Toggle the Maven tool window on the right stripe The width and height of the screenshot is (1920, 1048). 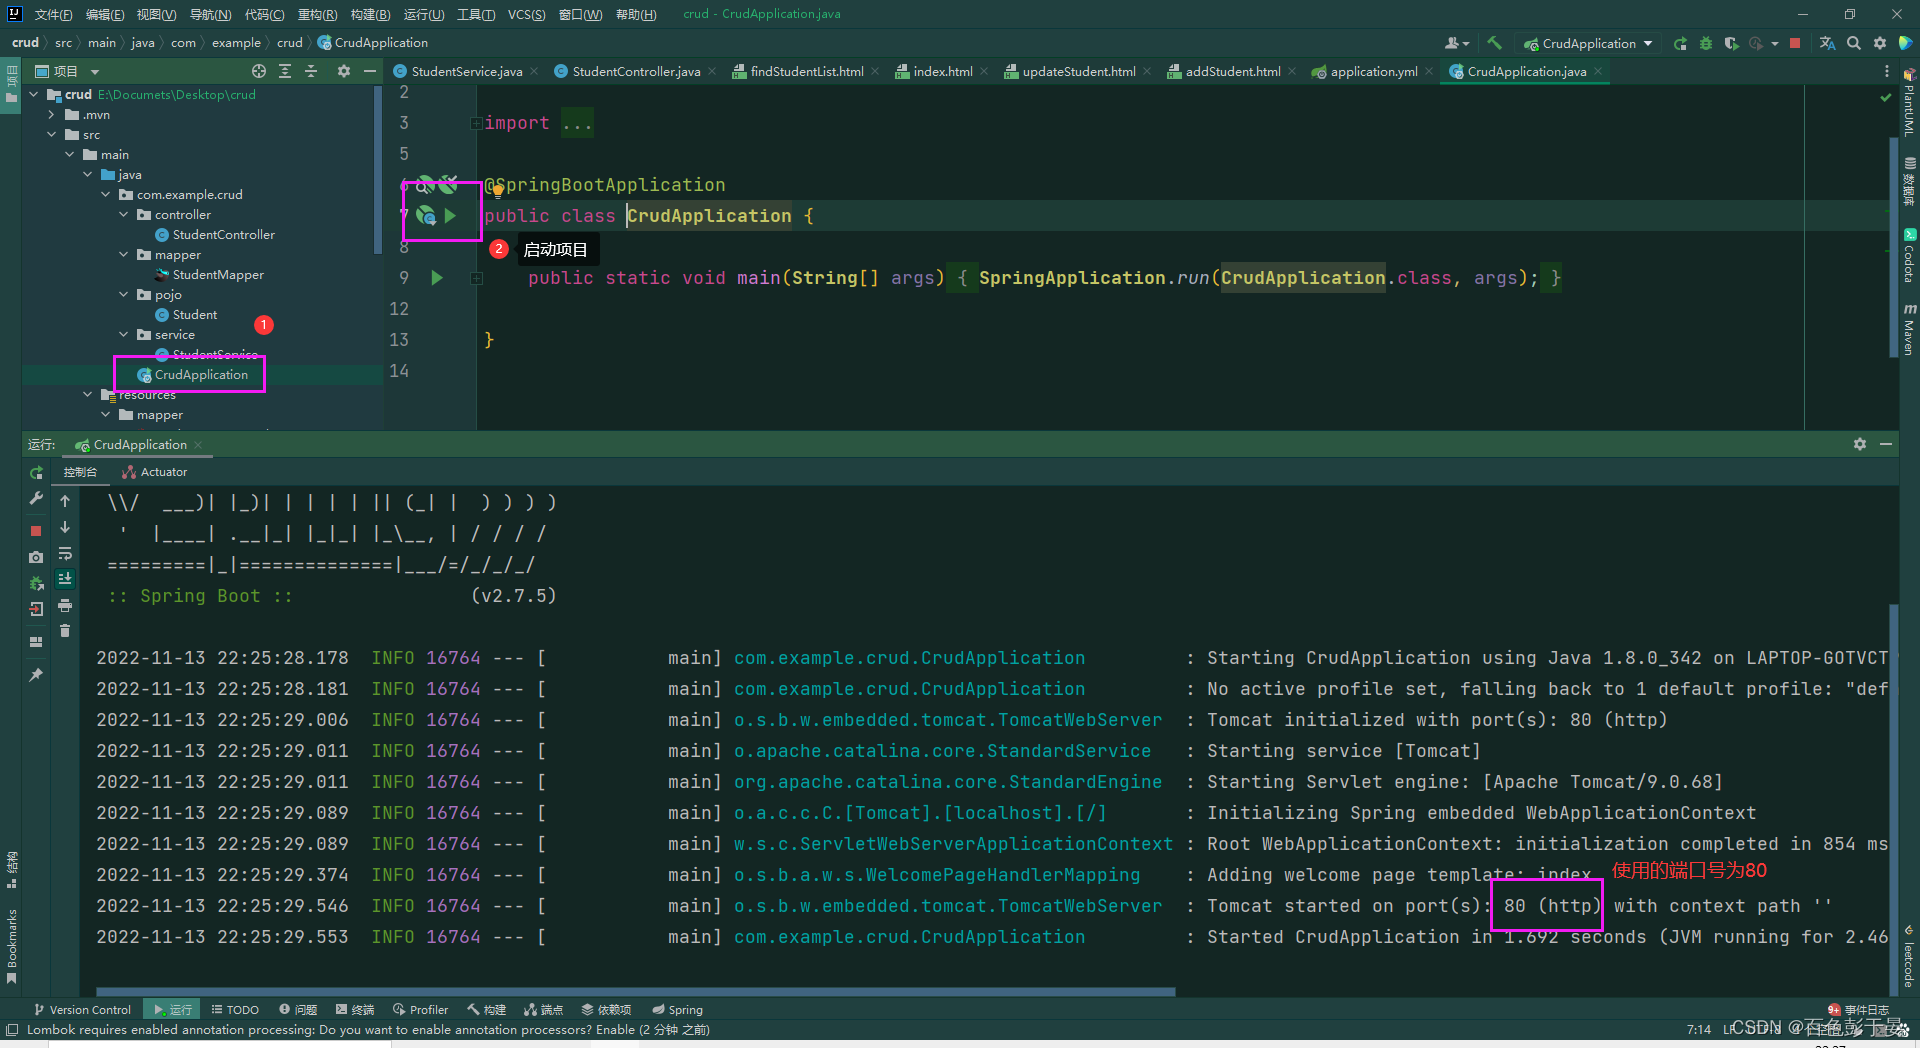tap(1909, 331)
